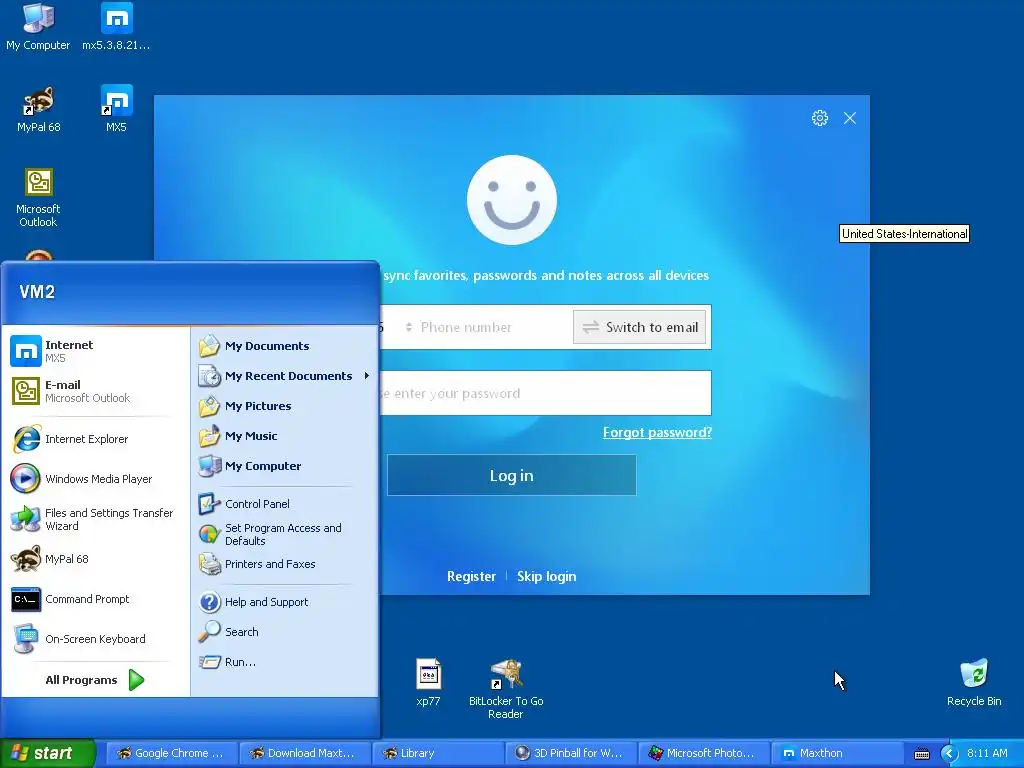The image size is (1024, 768).
Task: Open country code stepper beside Phone number
Action: (x=409, y=327)
